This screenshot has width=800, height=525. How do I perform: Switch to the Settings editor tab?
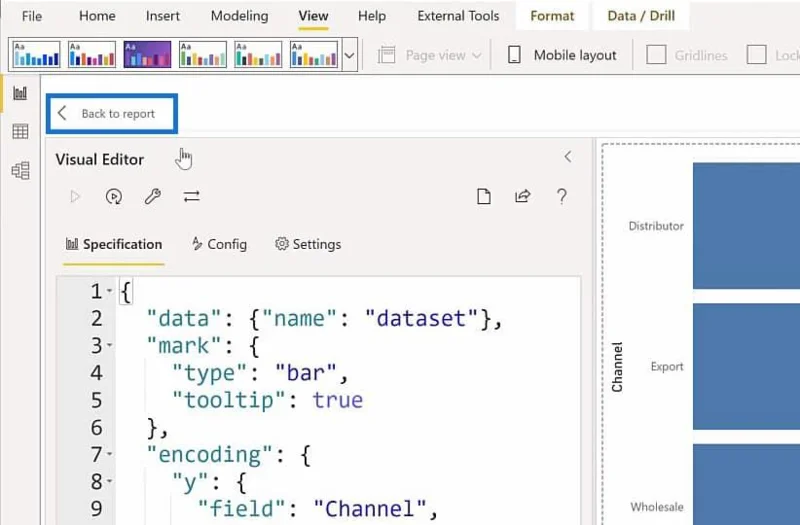click(x=308, y=244)
